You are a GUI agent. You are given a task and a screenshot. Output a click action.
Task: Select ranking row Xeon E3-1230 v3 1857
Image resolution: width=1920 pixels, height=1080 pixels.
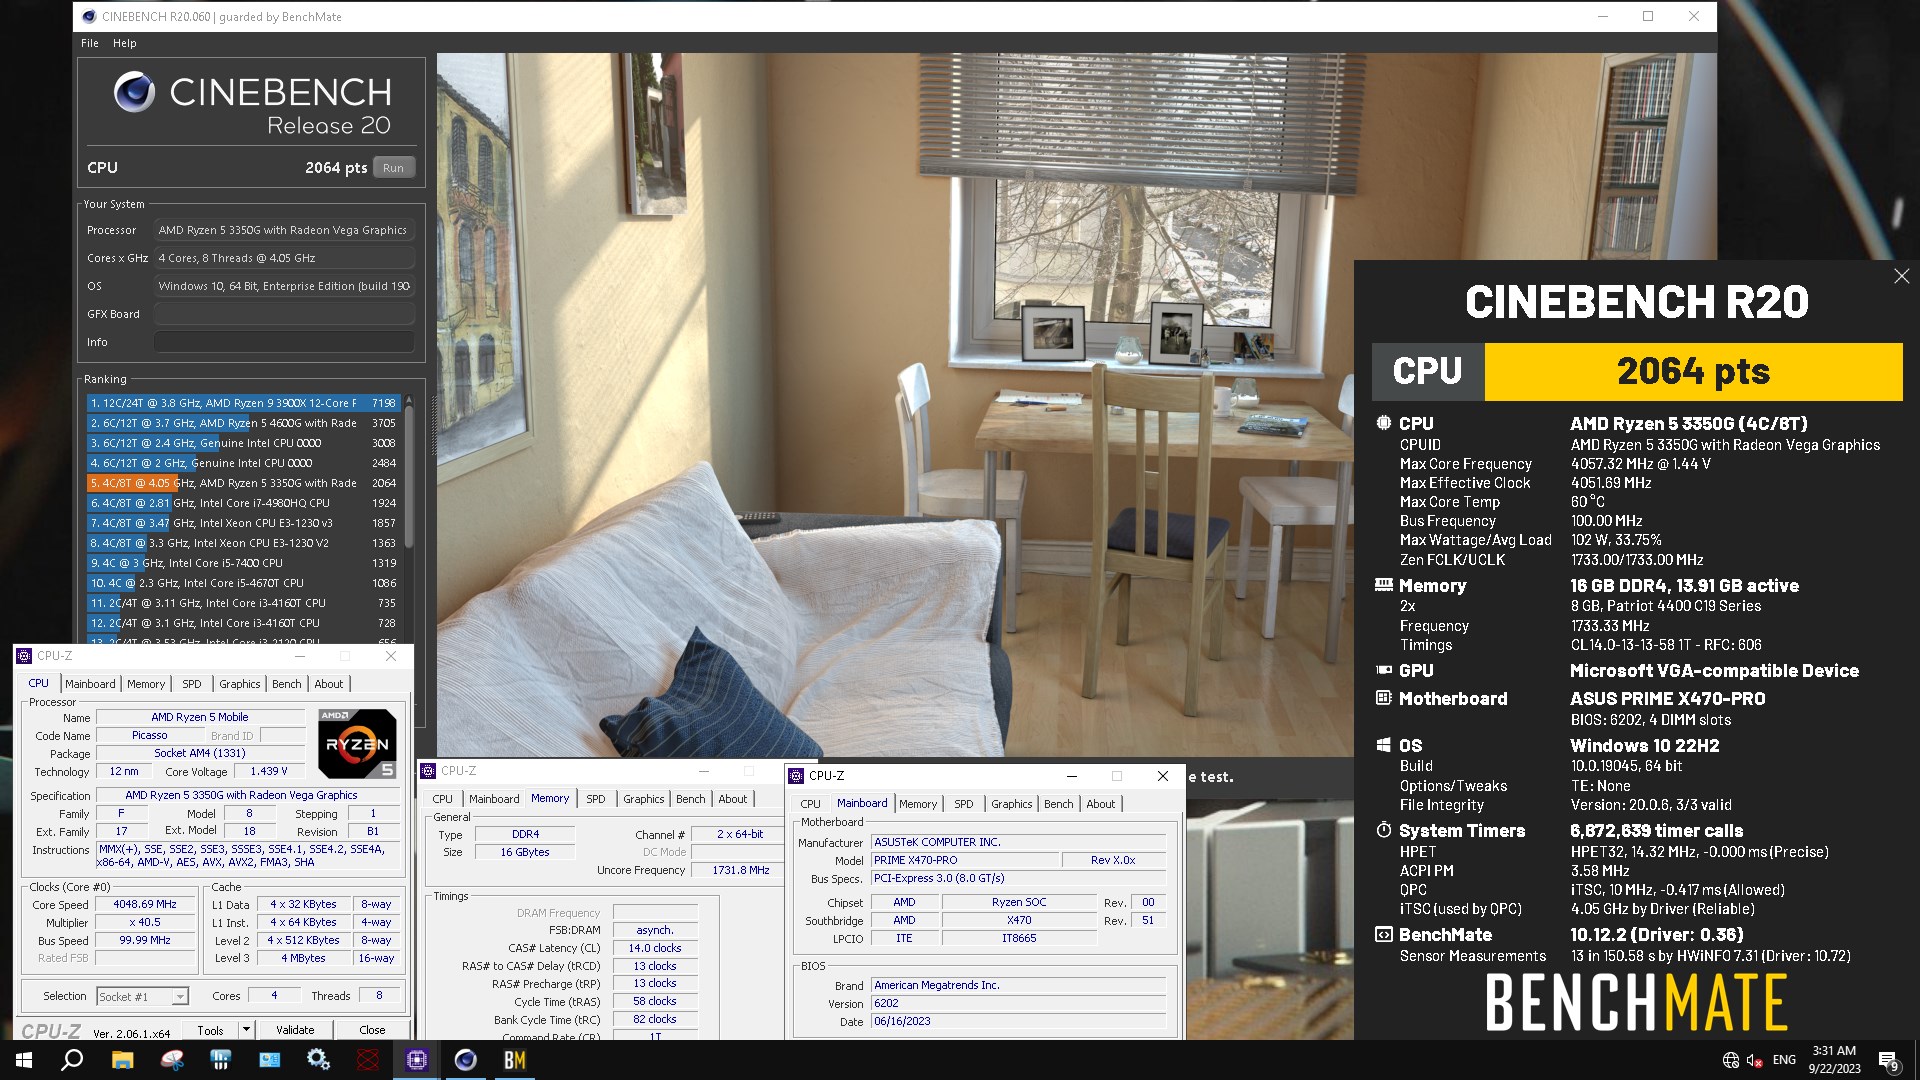(x=243, y=523)
